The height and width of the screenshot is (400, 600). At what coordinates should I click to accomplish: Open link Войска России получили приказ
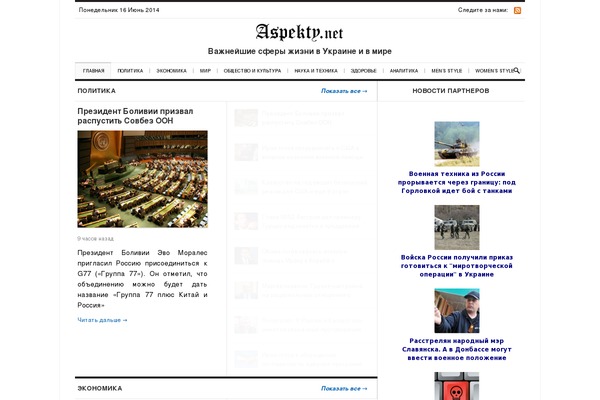457,266
